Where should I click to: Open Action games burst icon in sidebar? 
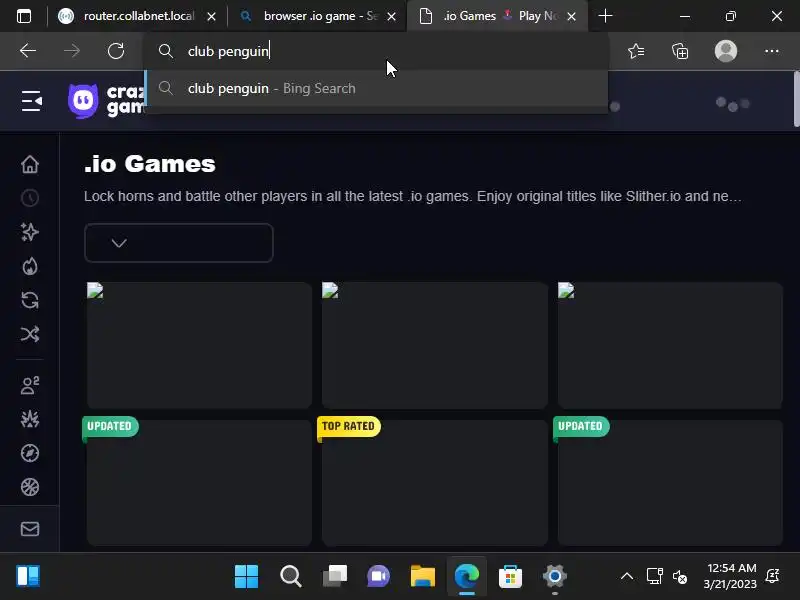pos(30,419)
